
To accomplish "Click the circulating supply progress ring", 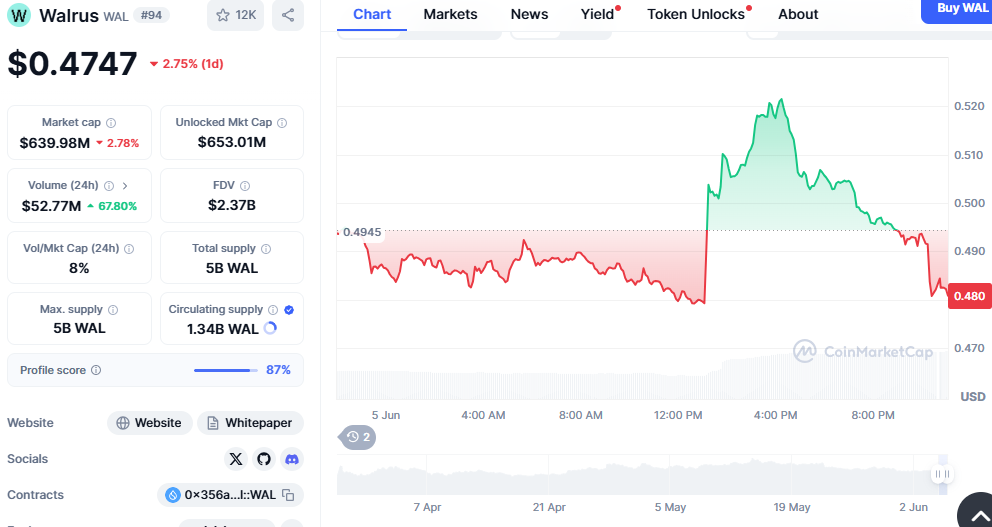I will [x=270, y=328].
